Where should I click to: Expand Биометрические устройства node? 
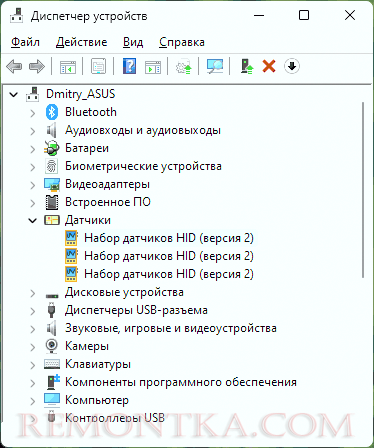(33, 167)
